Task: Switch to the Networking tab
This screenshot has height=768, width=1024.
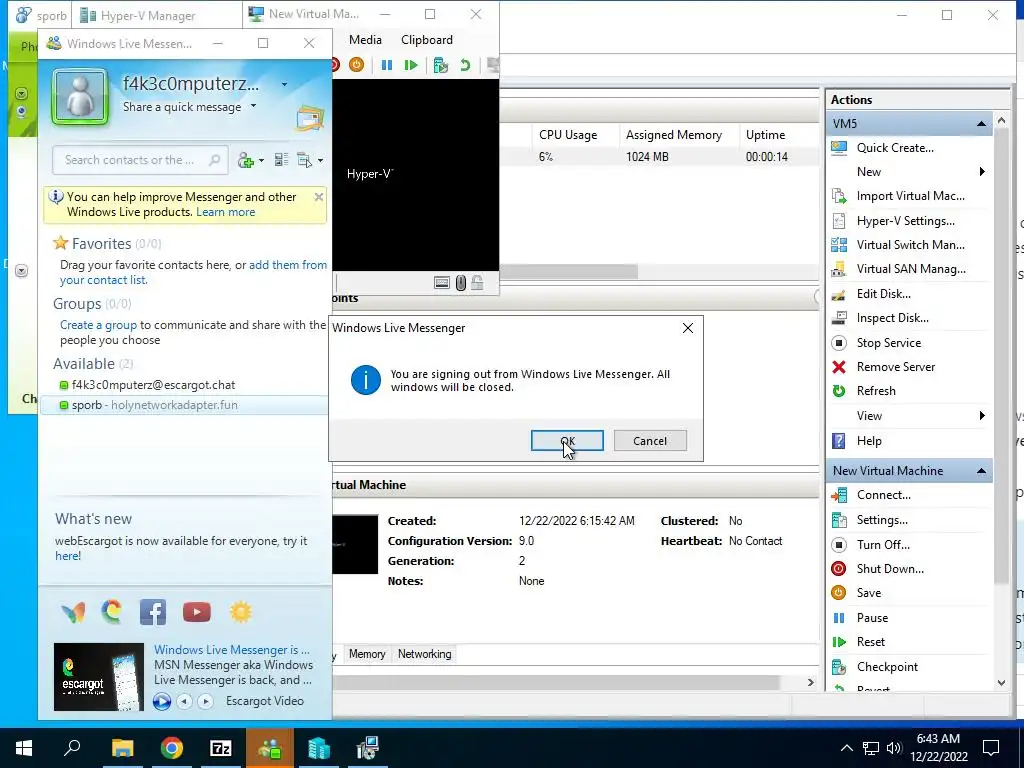Action: 424,654
